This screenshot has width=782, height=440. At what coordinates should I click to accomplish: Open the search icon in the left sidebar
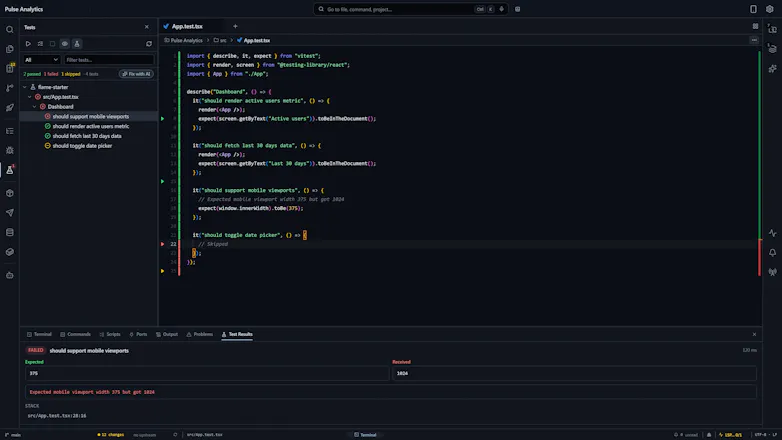pos(9,29)
